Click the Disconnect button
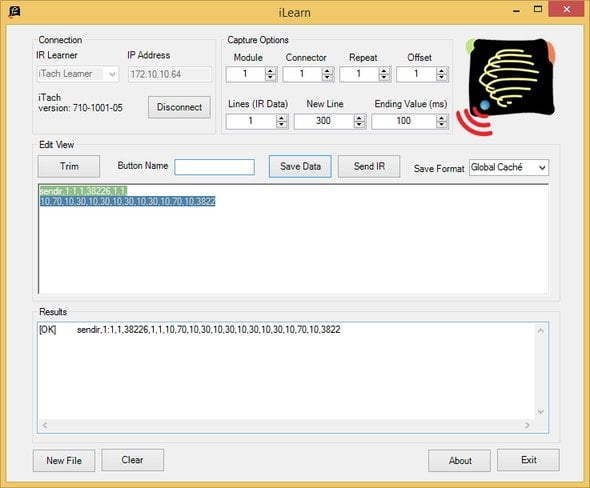The width and height of the screenshot is (590, 488). tap(179, 107)
